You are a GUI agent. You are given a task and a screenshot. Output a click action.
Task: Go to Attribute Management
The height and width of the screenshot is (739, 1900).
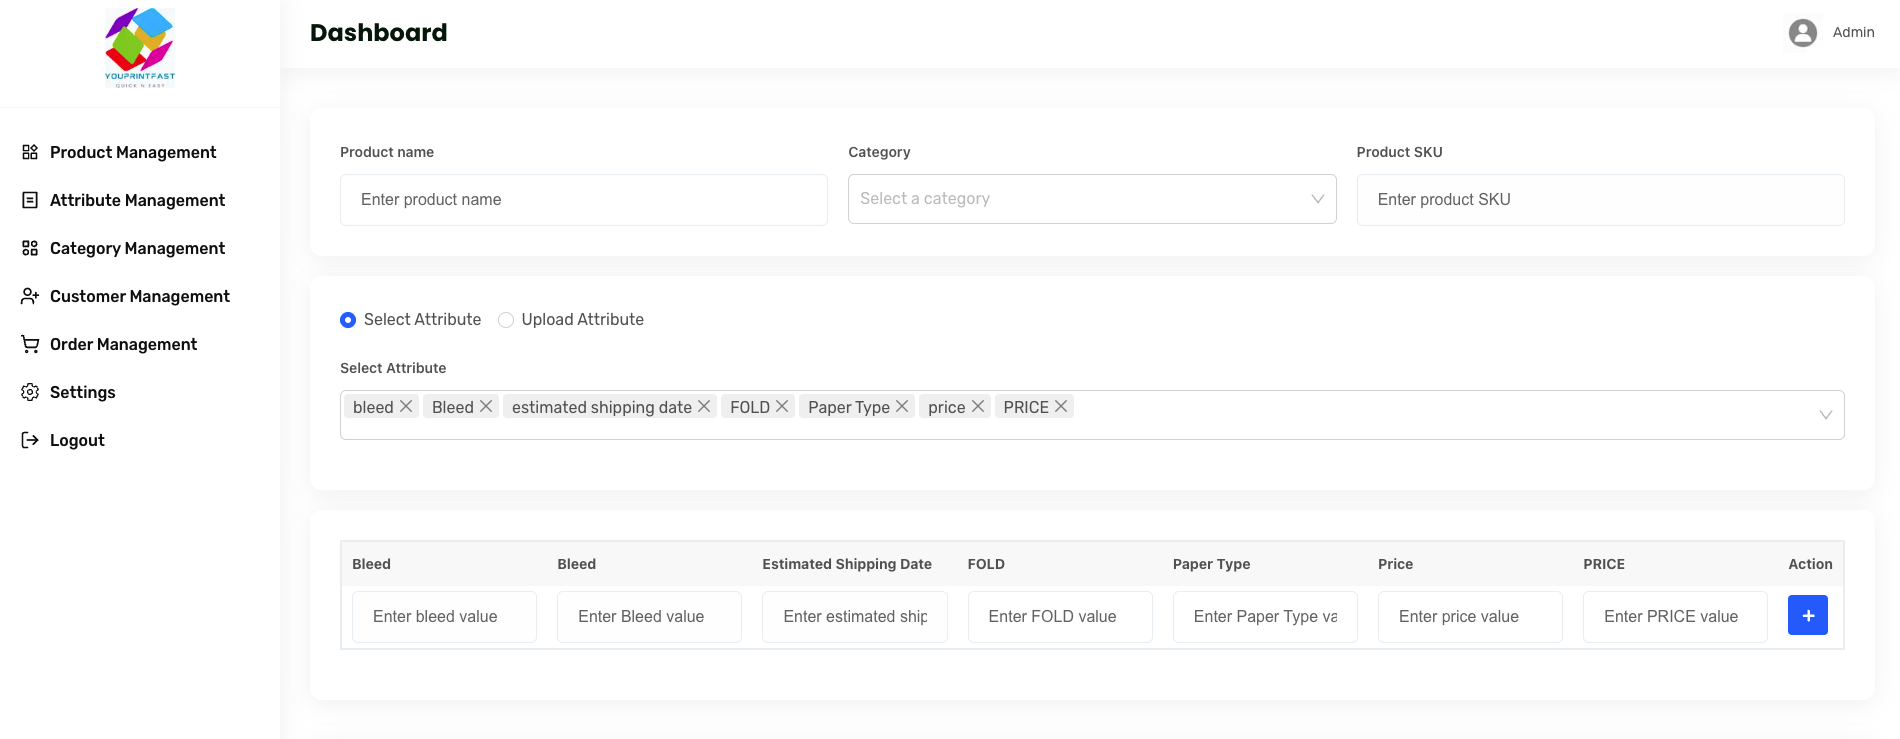point(137,200)
